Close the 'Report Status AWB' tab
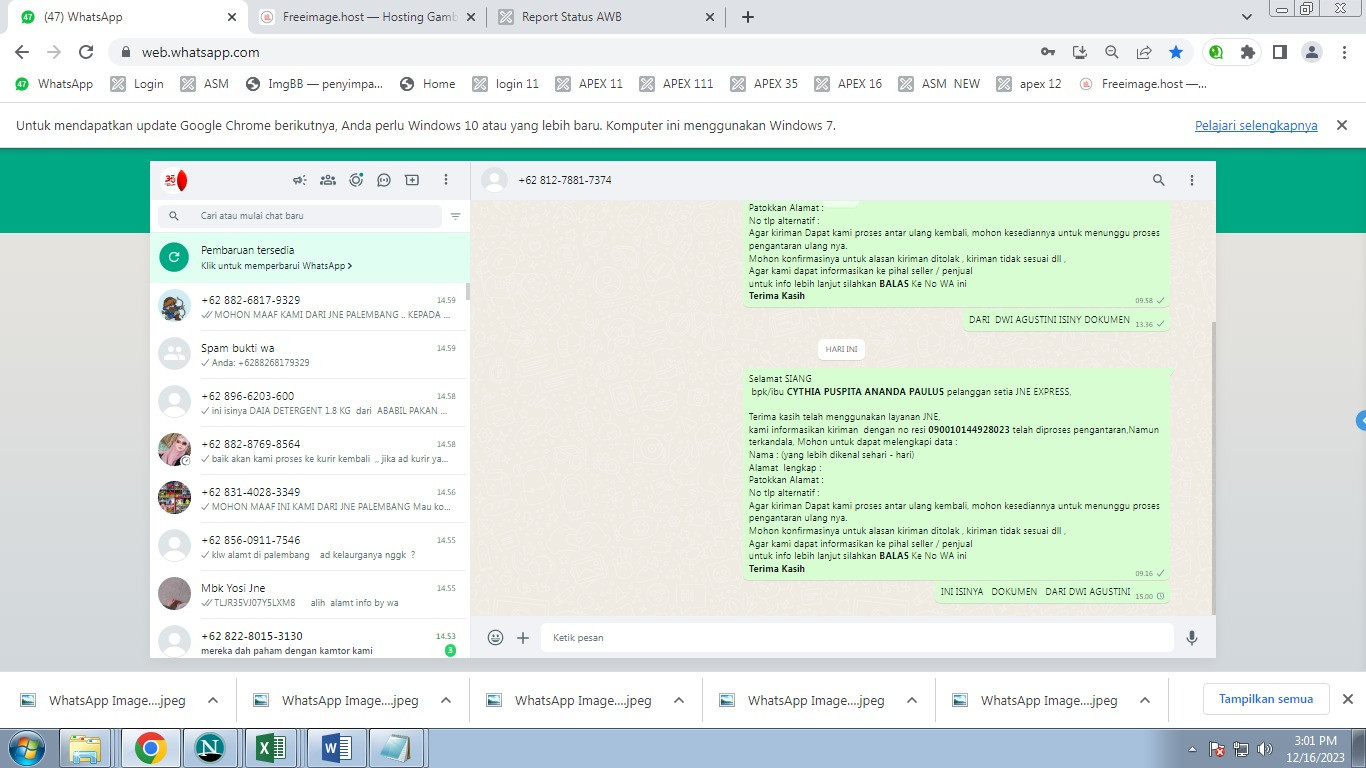 [710, 17]
